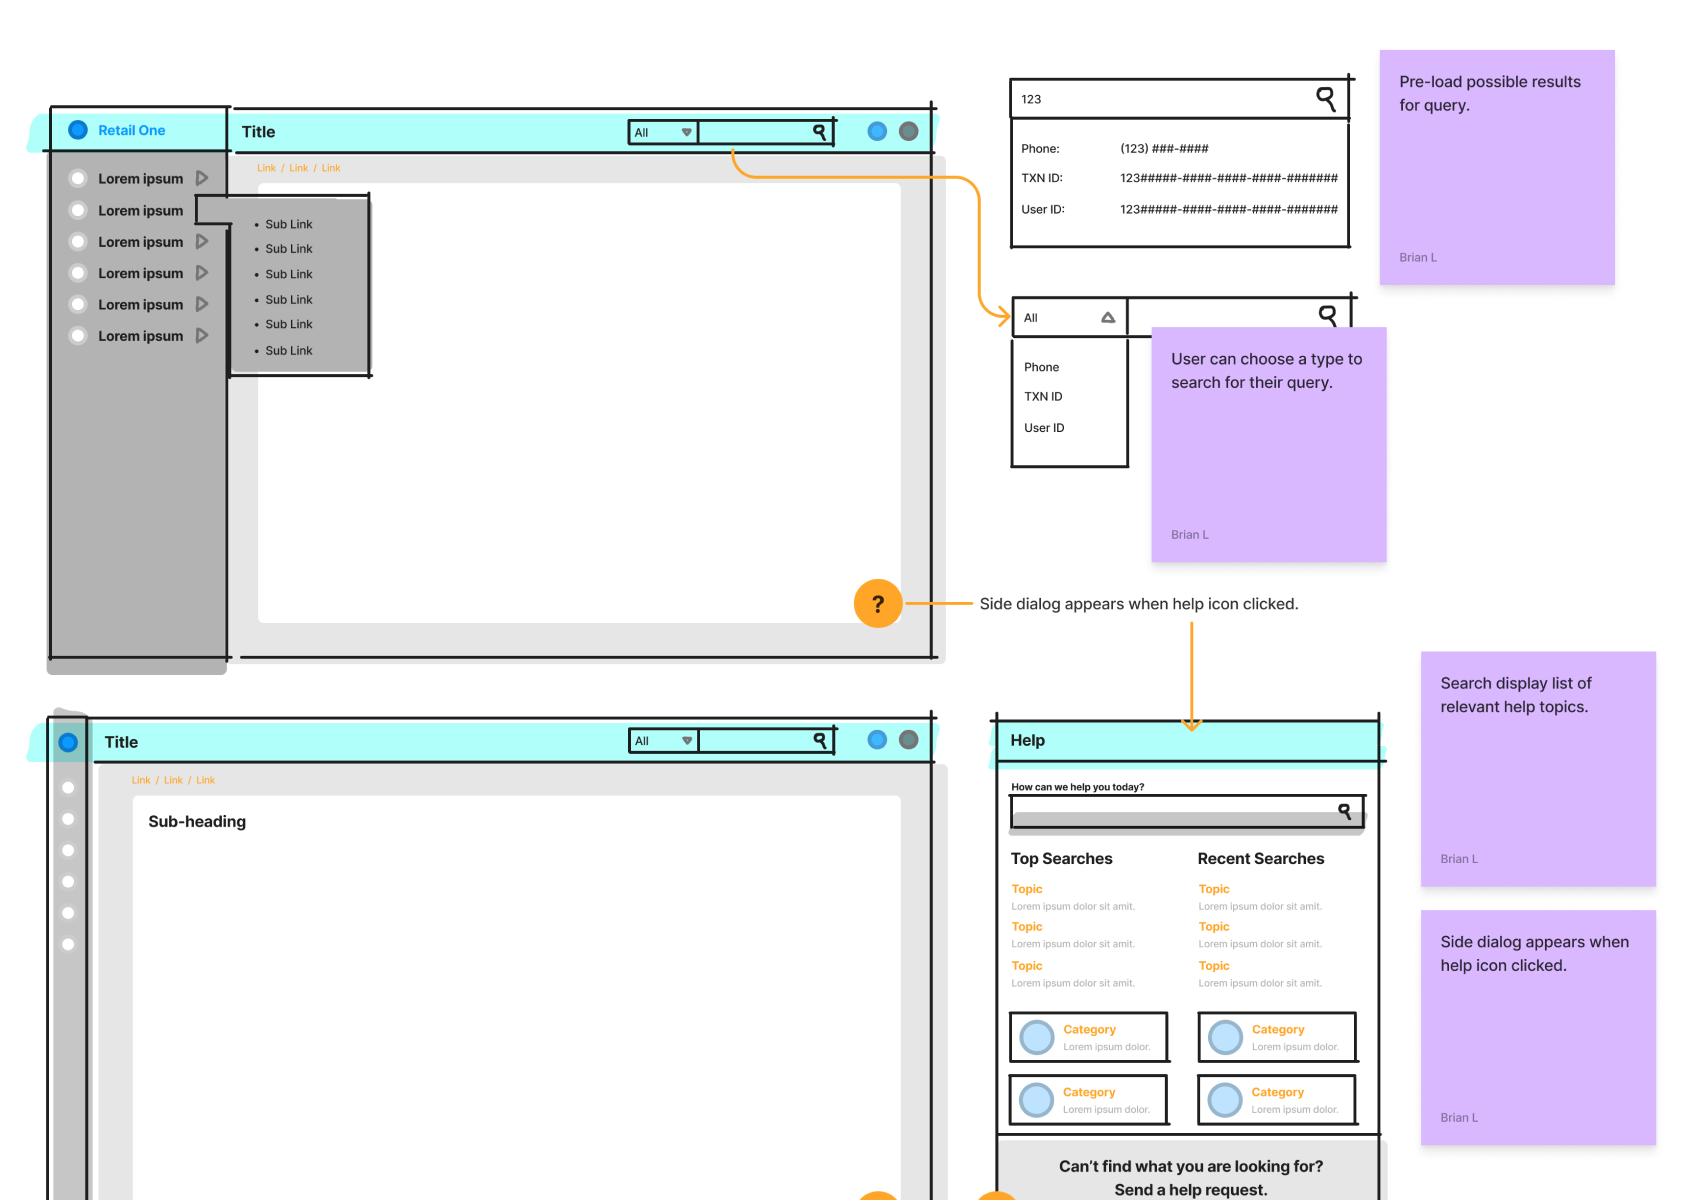1688x1200 pixels.
Task: Open the first Topic link under Top Searches
Action: [1026, 889]
